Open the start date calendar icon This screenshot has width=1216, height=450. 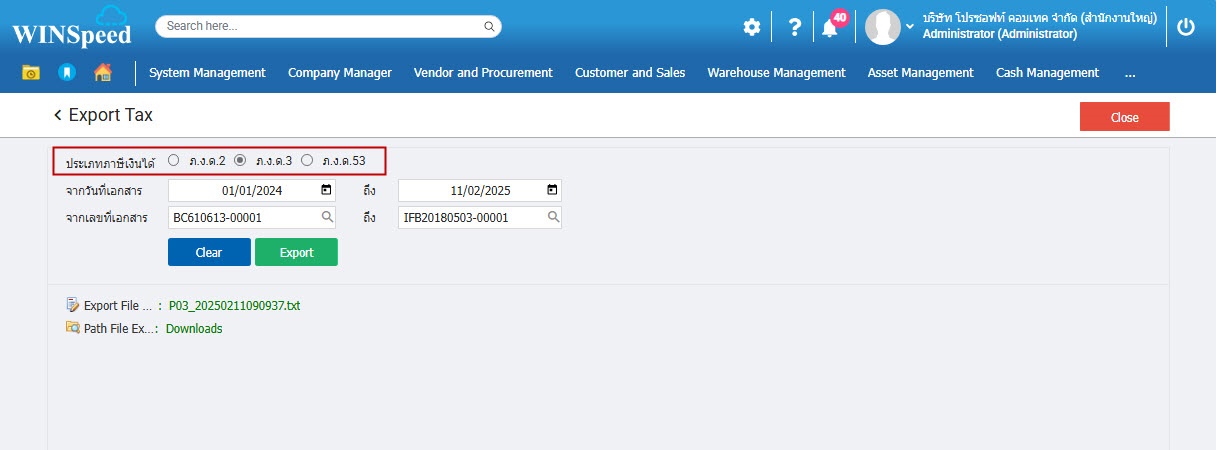326,189
